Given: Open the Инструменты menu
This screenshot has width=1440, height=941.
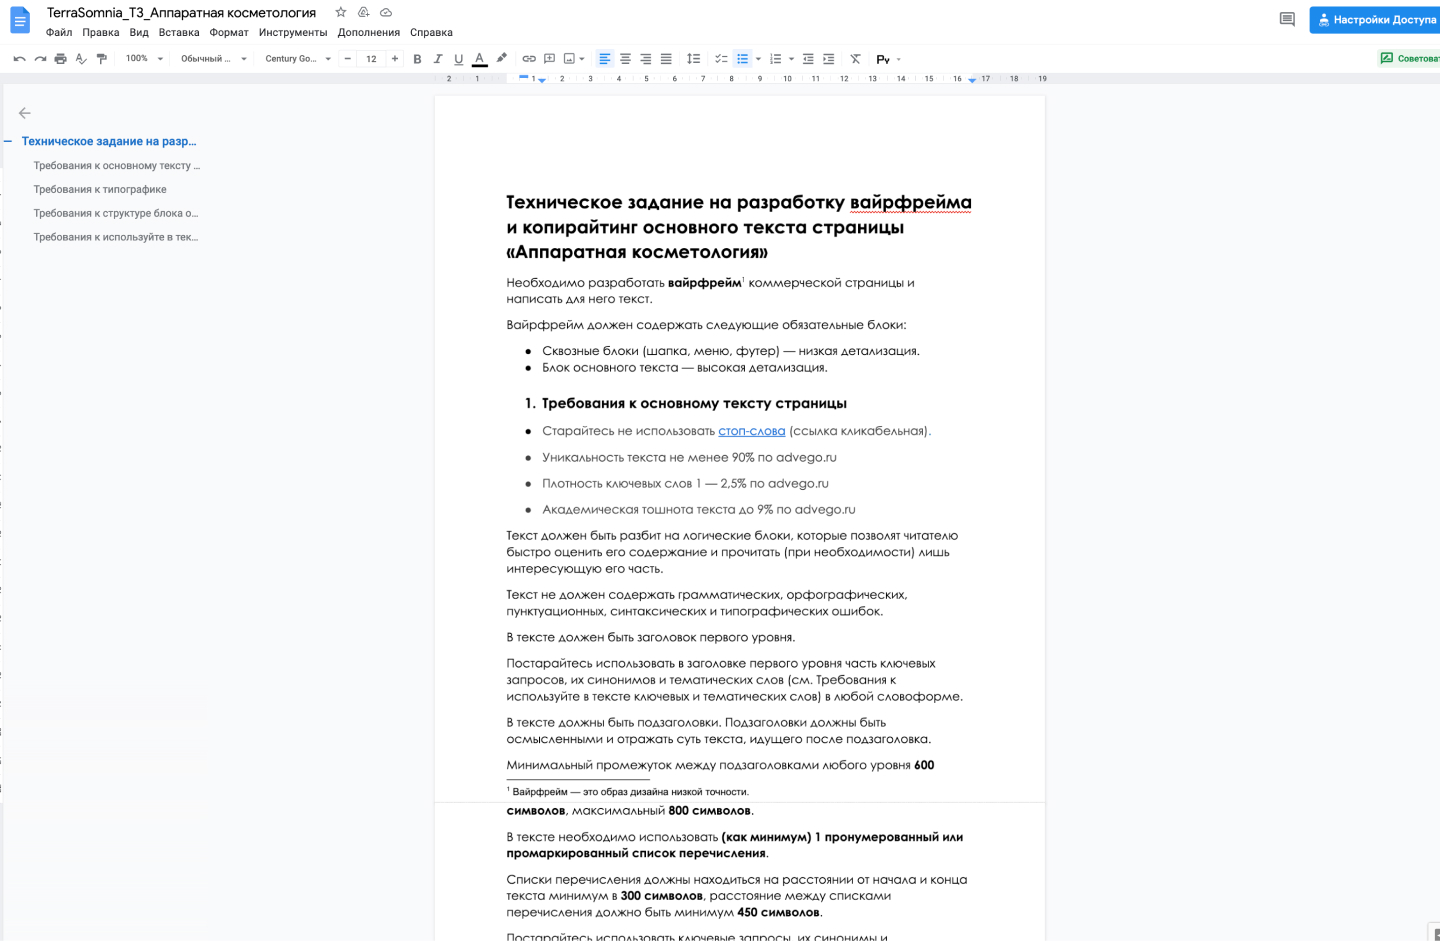Looking at the screenshot, I should click(293, 32).
